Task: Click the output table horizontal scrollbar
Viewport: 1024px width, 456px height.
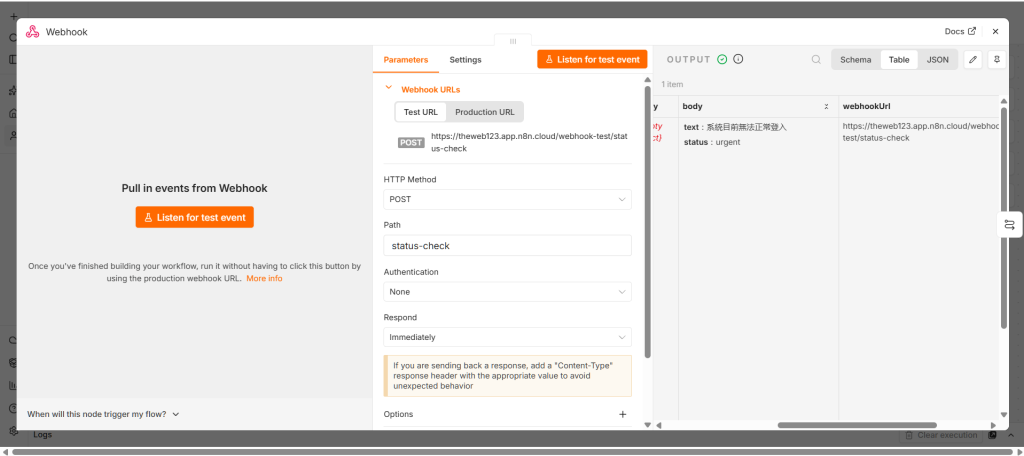Action: point(857,425)
